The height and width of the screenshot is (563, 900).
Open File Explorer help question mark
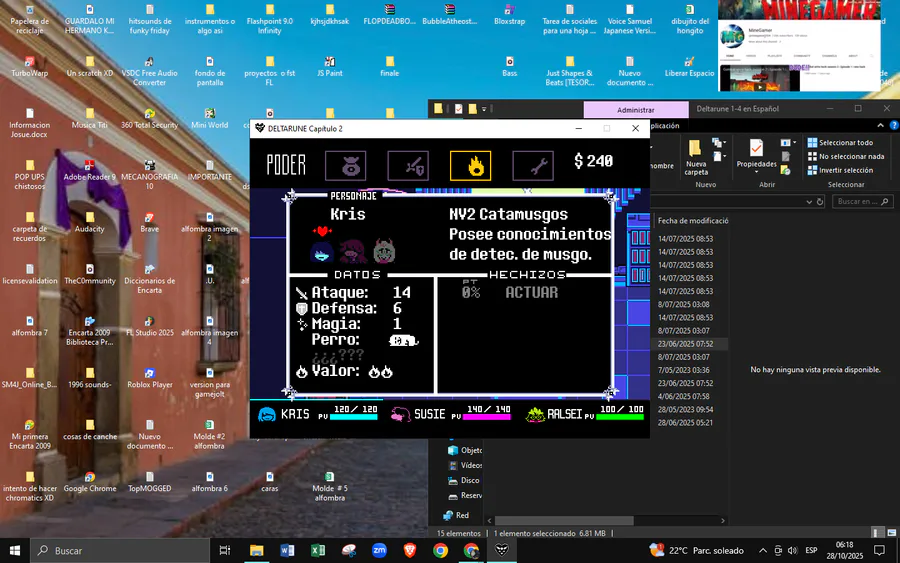894,125
